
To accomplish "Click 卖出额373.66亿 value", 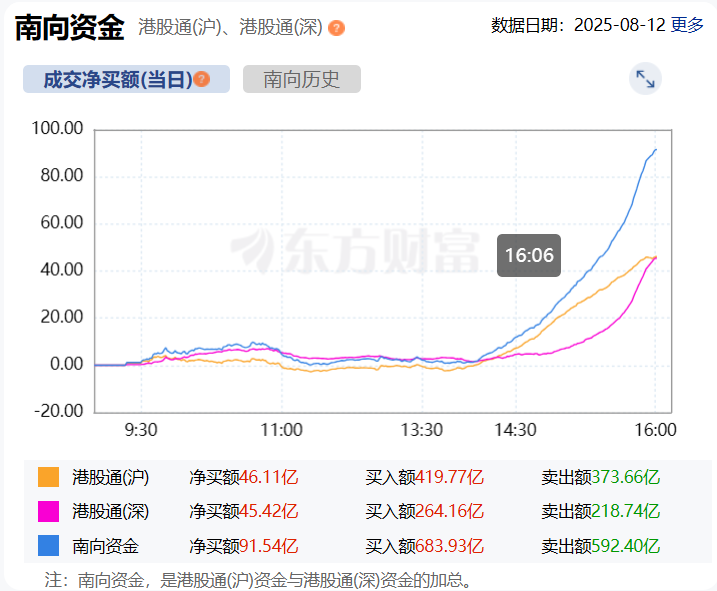I will click(x=601, y=477).
